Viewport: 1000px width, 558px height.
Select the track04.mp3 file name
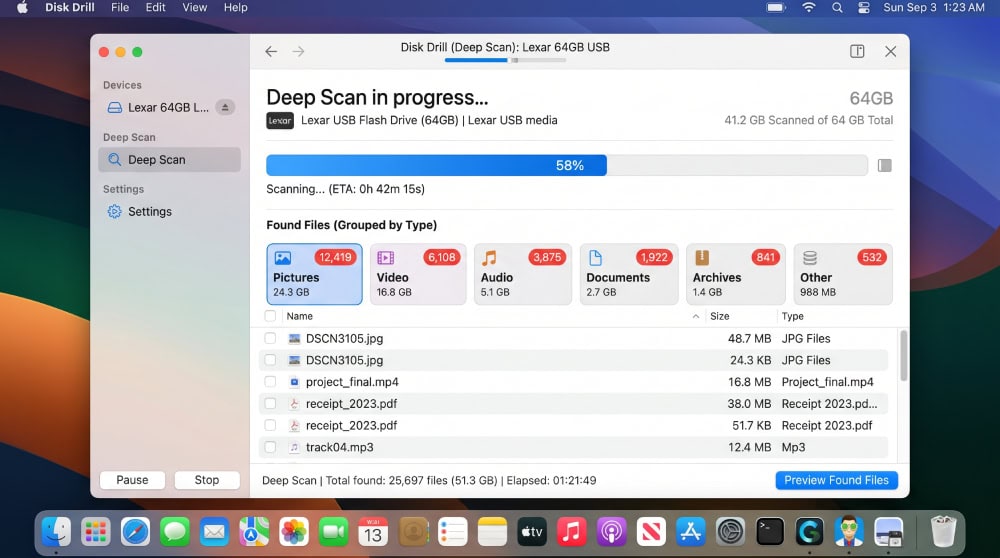339,447
